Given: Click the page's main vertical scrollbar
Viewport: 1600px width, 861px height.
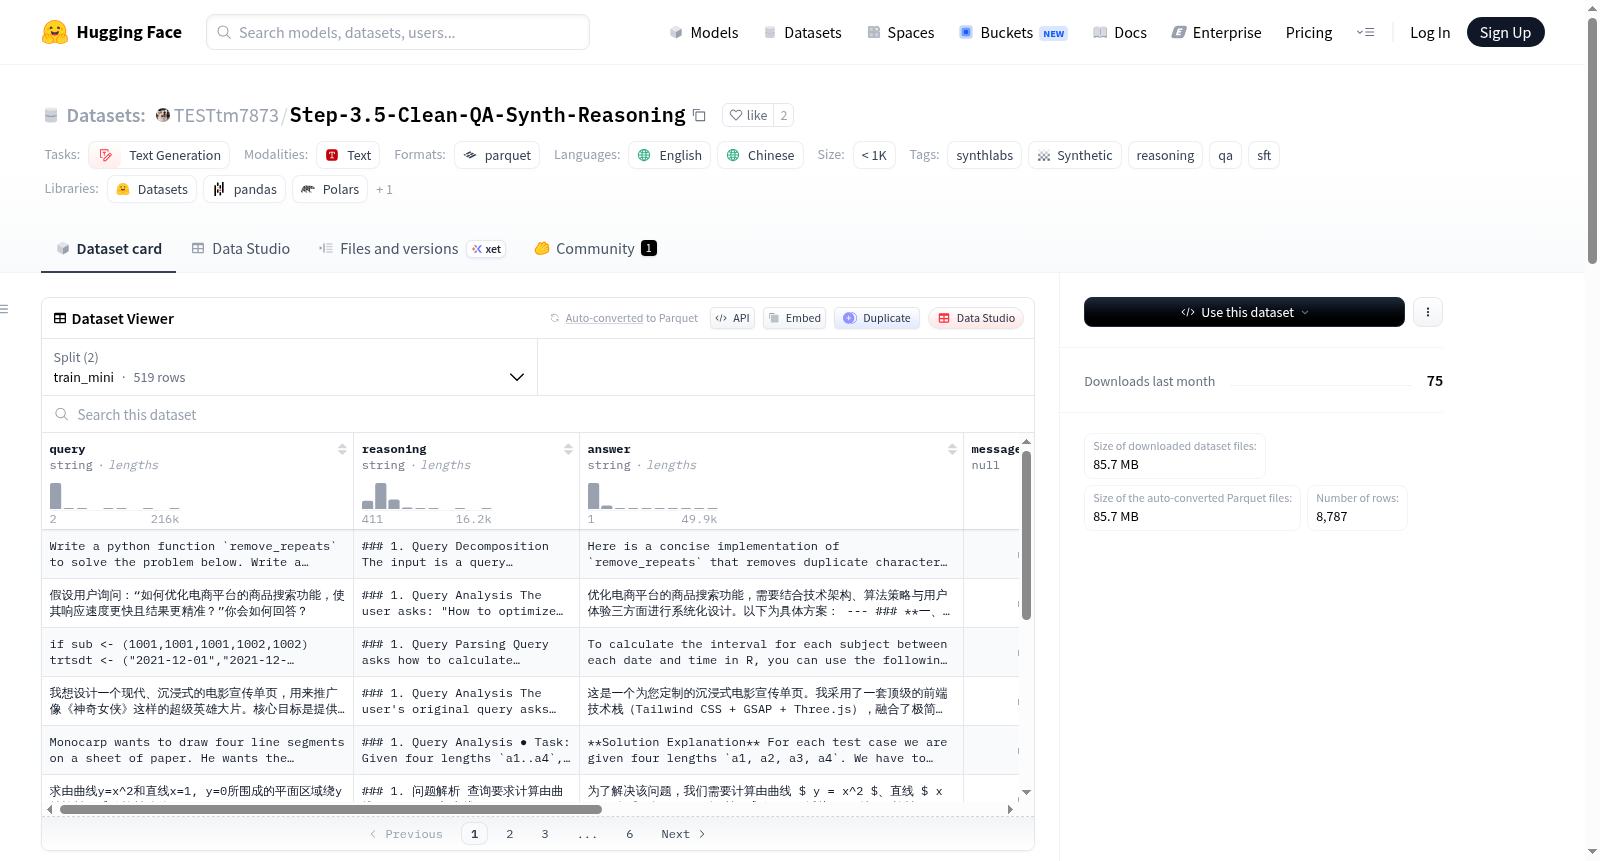Looking at the screenshot, I should coord(1592,141).
